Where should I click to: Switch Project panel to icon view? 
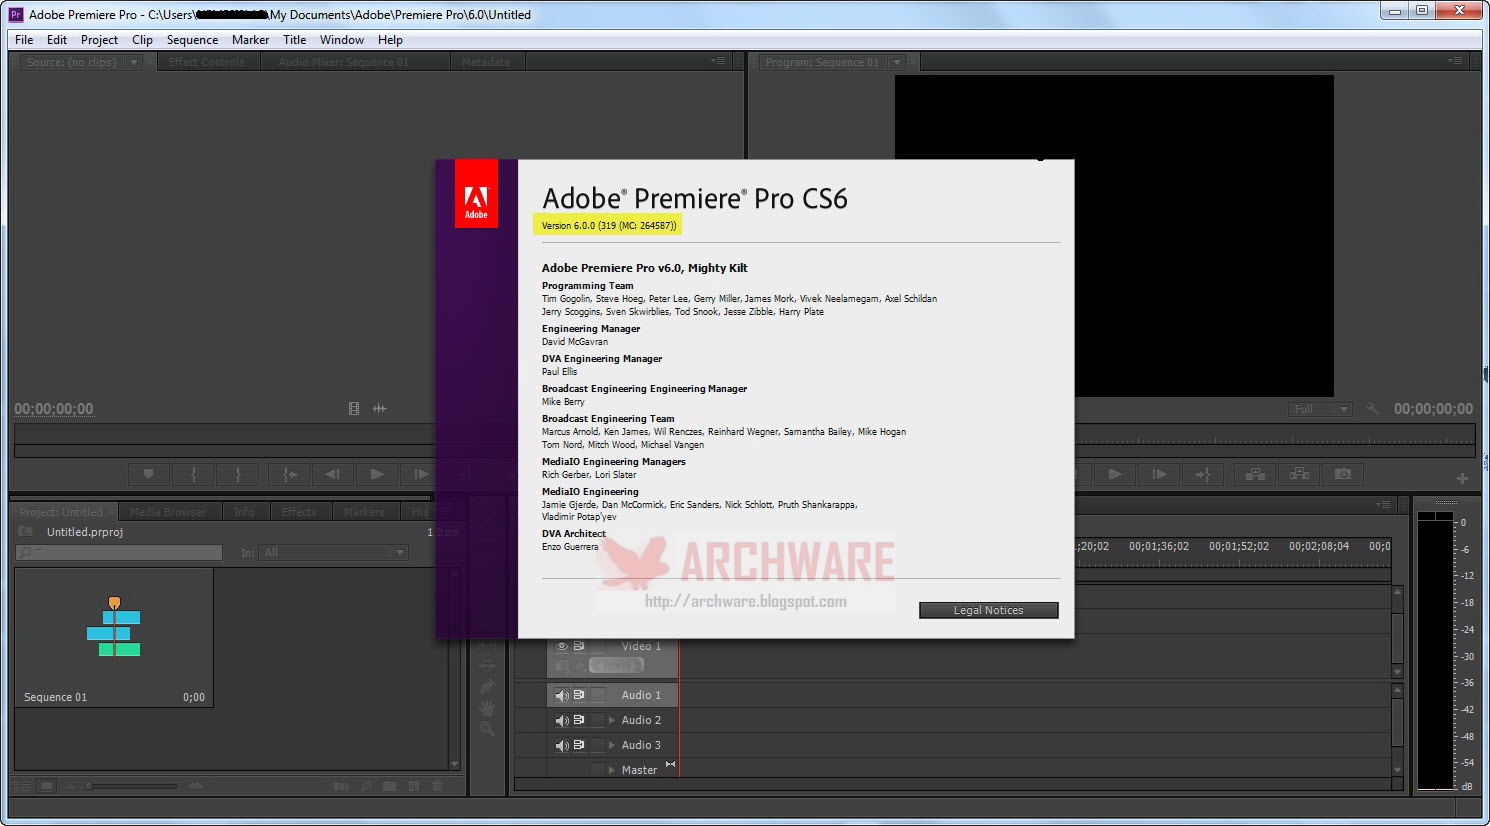point(46,786)
